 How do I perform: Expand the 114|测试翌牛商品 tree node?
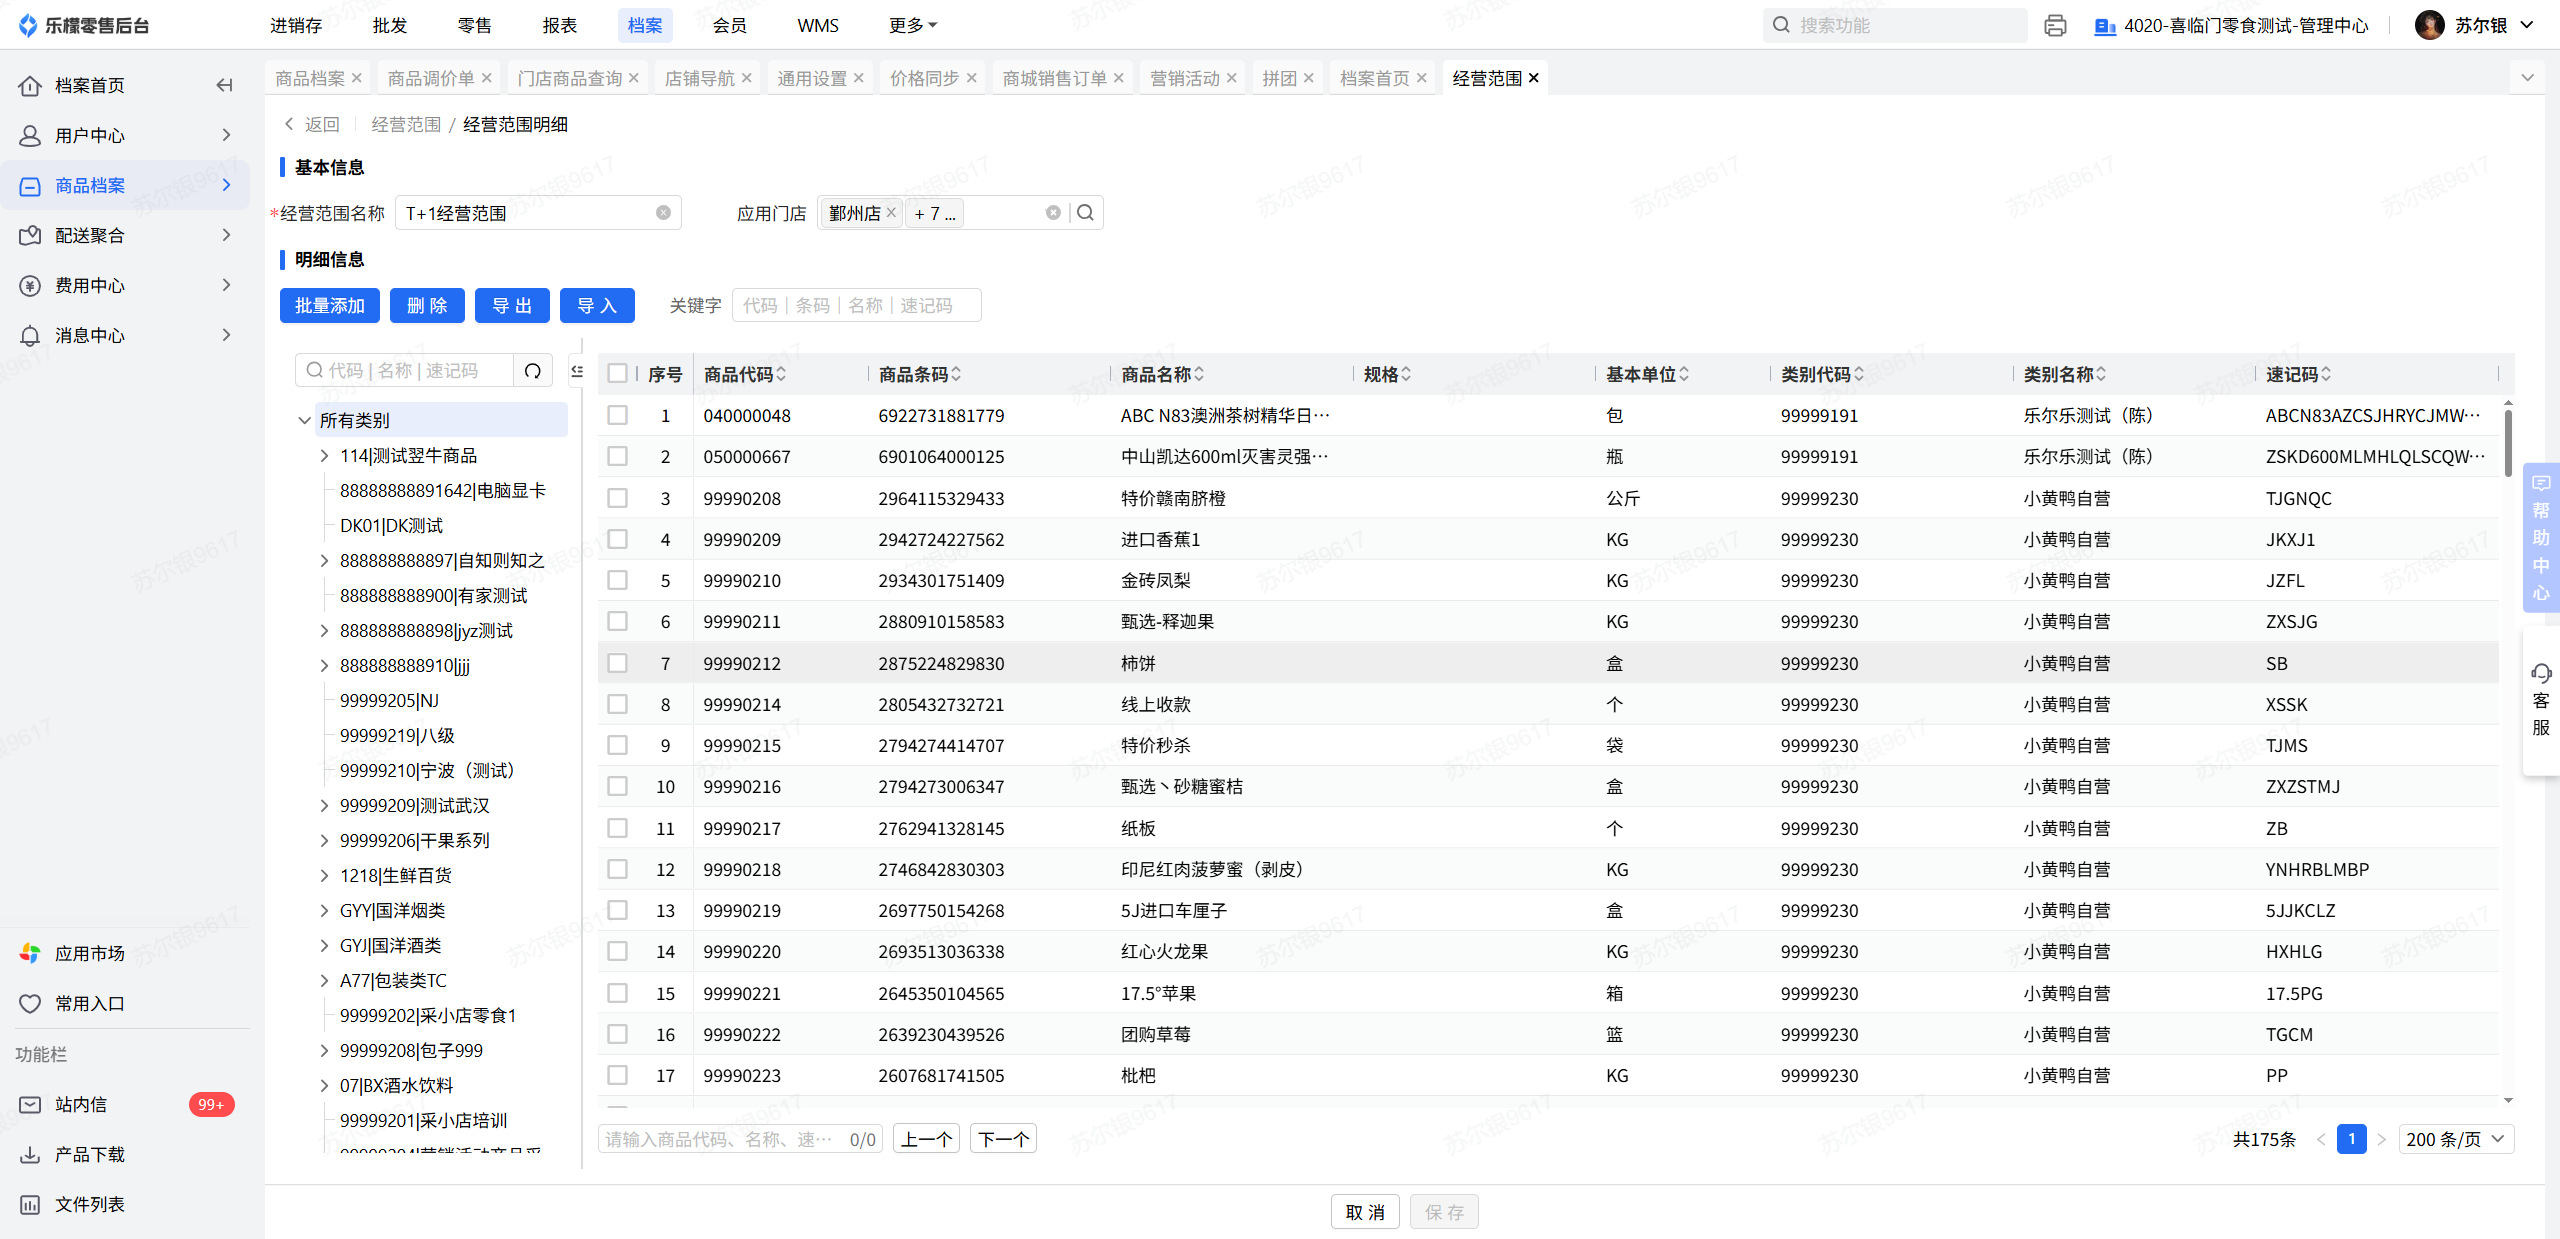pyautogui.click(x=324, y=456)
